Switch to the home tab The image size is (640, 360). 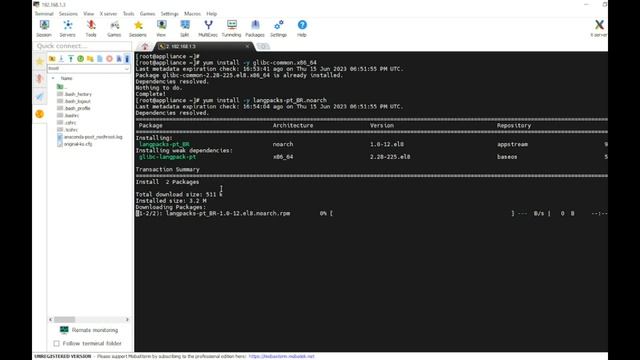click(144, 46)
